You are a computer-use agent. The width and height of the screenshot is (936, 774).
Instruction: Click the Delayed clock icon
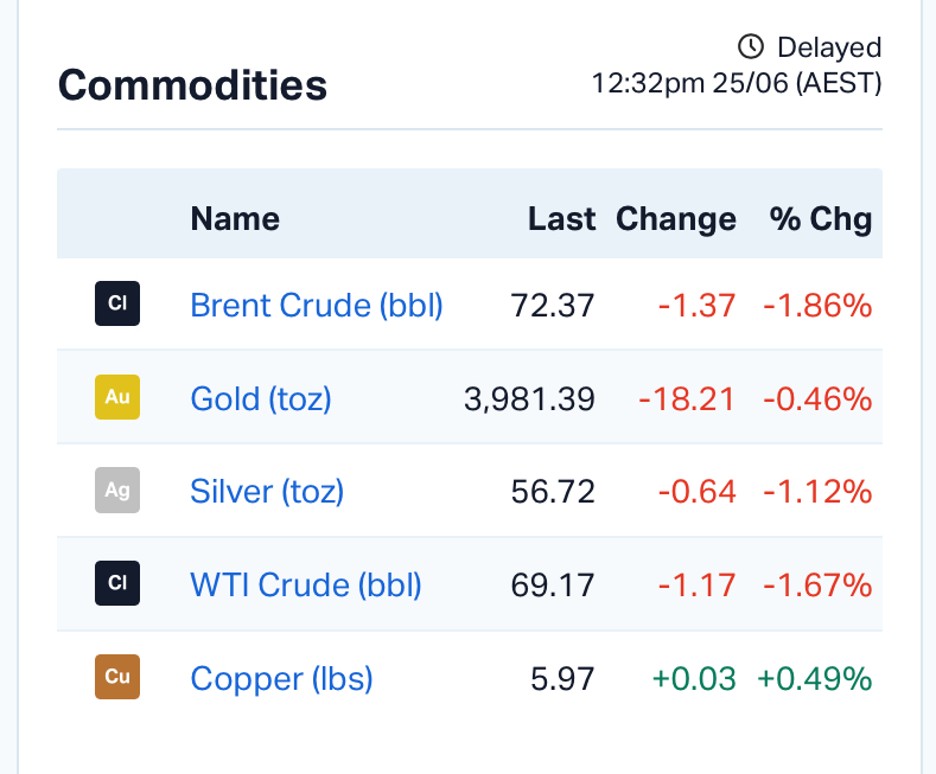(750, 47)
